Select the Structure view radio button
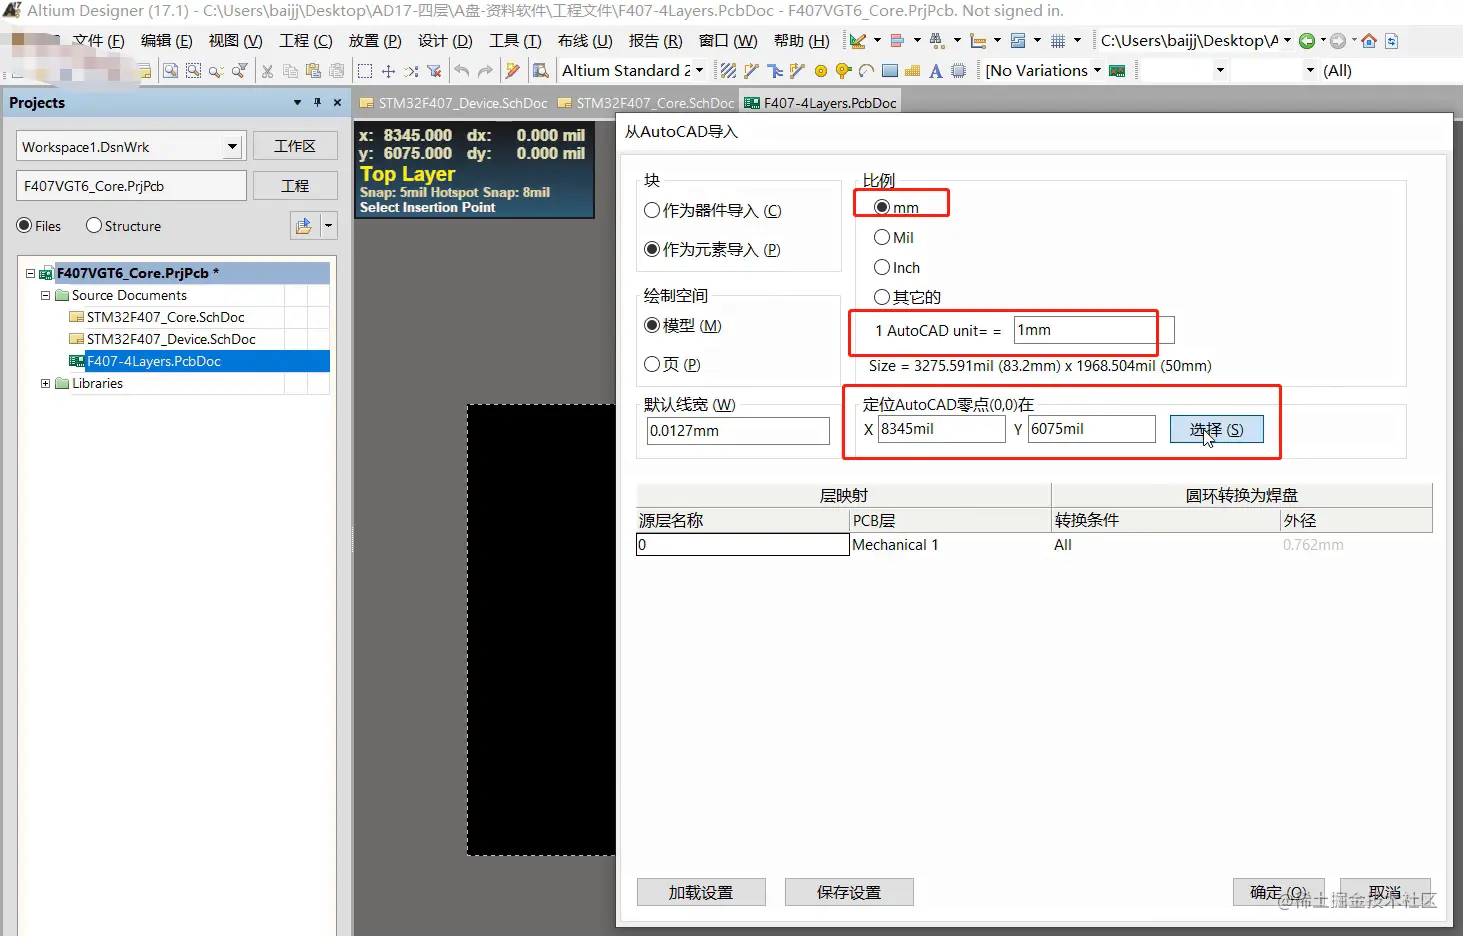Screen dimensions: 1463x936 94,226
